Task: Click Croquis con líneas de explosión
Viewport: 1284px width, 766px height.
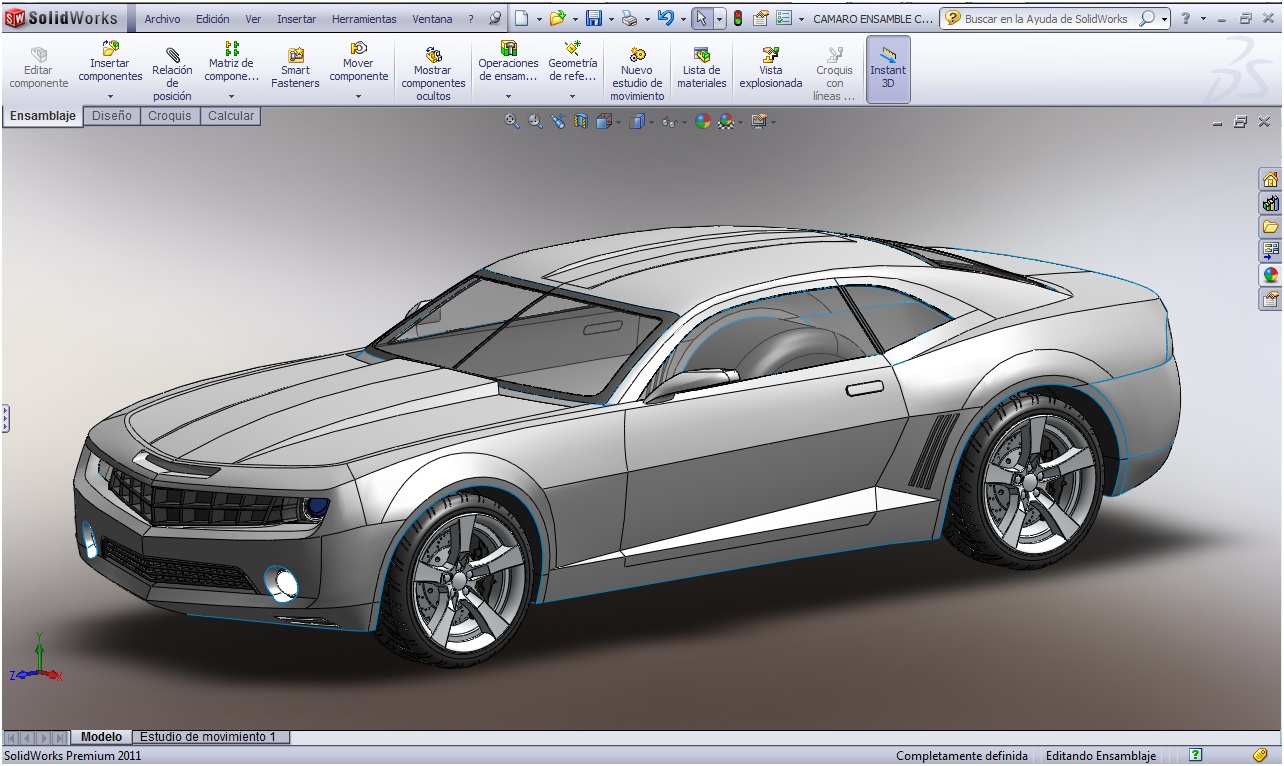Action: point(834,74)
